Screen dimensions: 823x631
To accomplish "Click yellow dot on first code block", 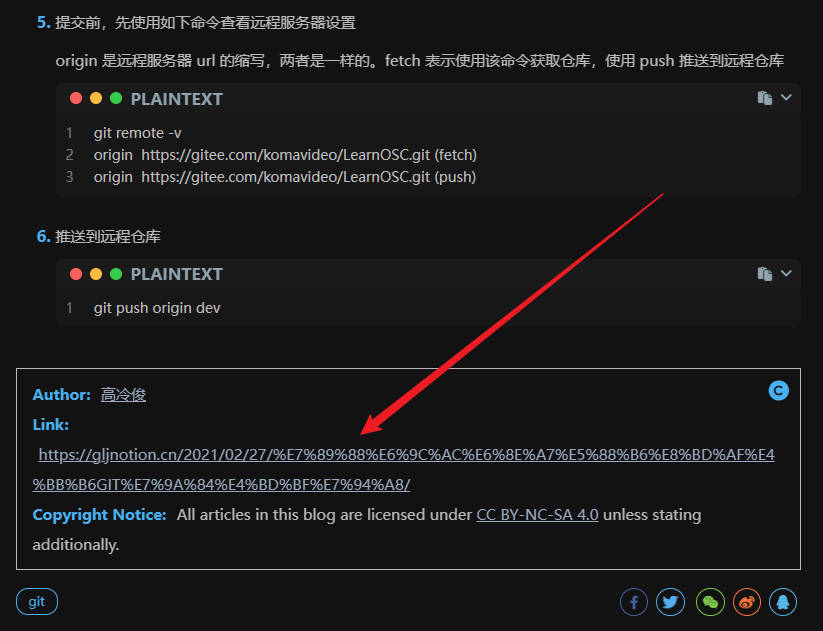I will point(96,98).
